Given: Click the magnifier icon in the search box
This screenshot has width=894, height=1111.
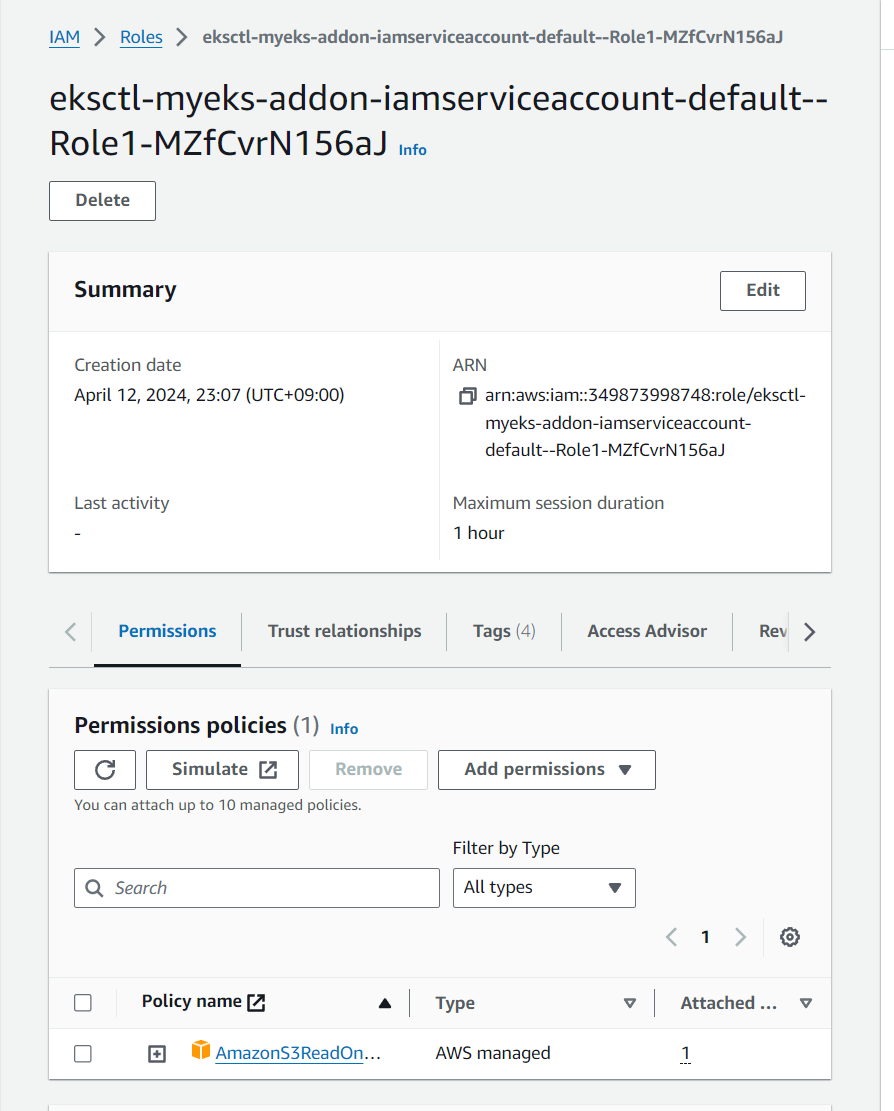Looking at the screenshot, I should point(94,888).
